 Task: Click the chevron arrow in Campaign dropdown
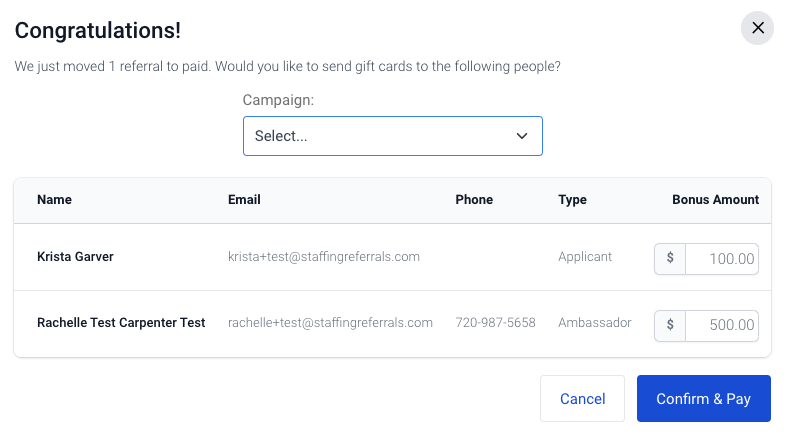point(522,136)
